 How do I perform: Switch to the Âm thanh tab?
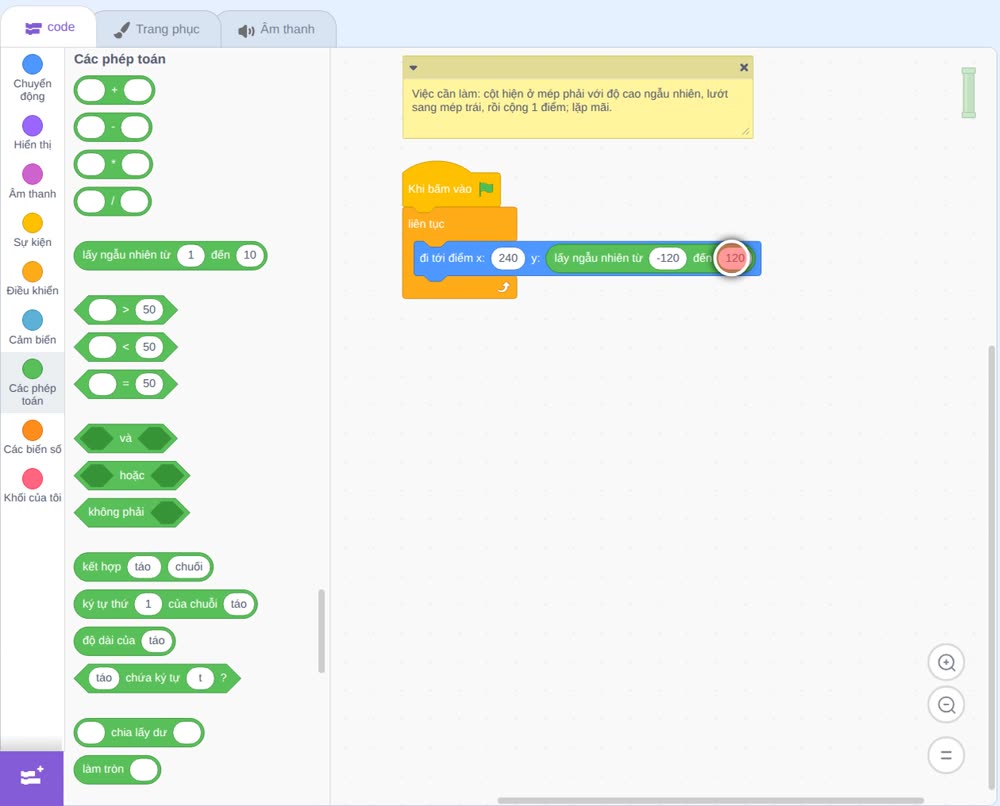click(x=277, y=29)
